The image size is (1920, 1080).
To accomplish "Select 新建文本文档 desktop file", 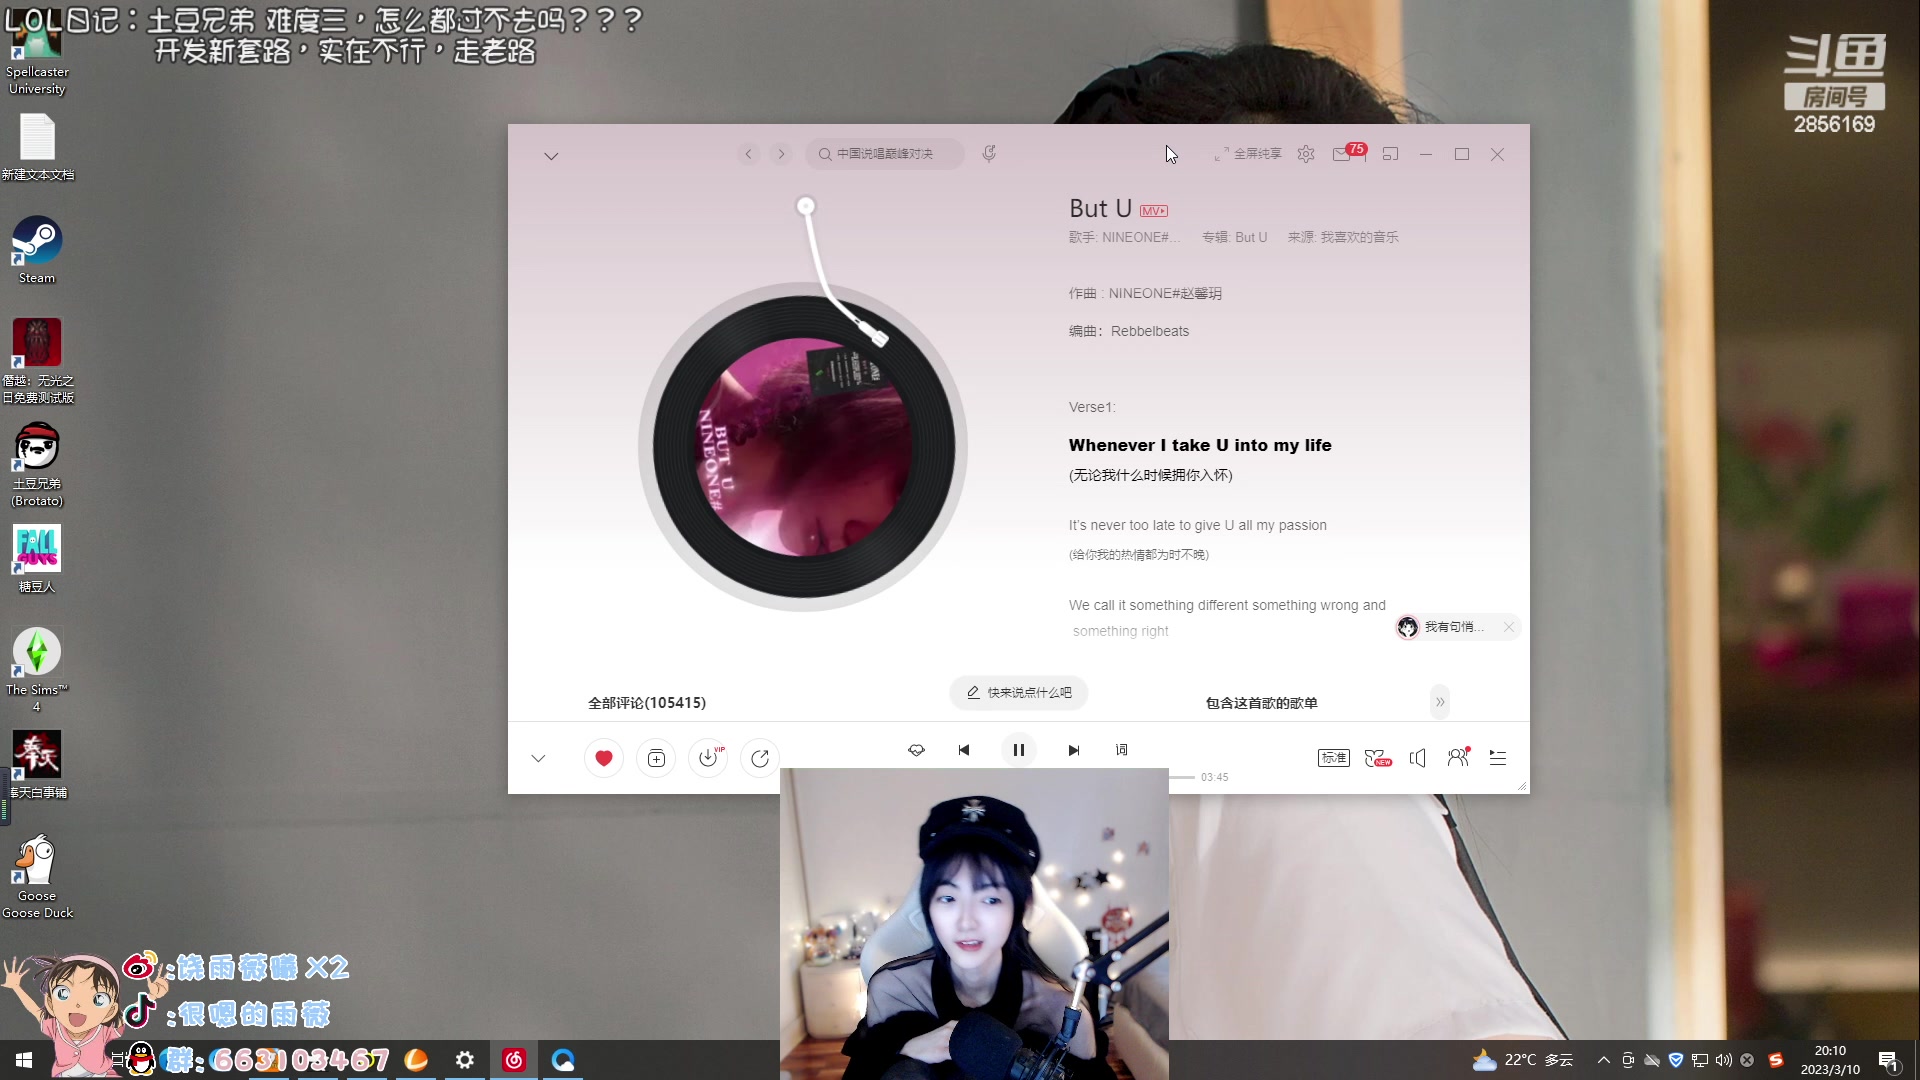I will click(x=37, y=147).
